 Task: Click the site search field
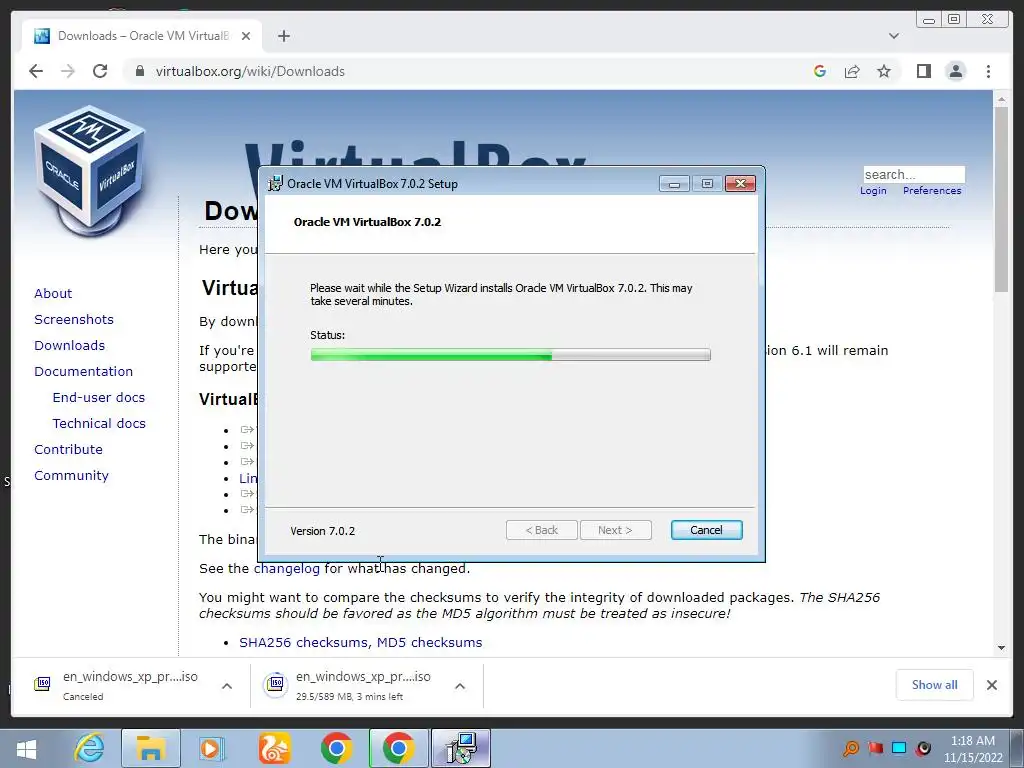pos(914,174)
